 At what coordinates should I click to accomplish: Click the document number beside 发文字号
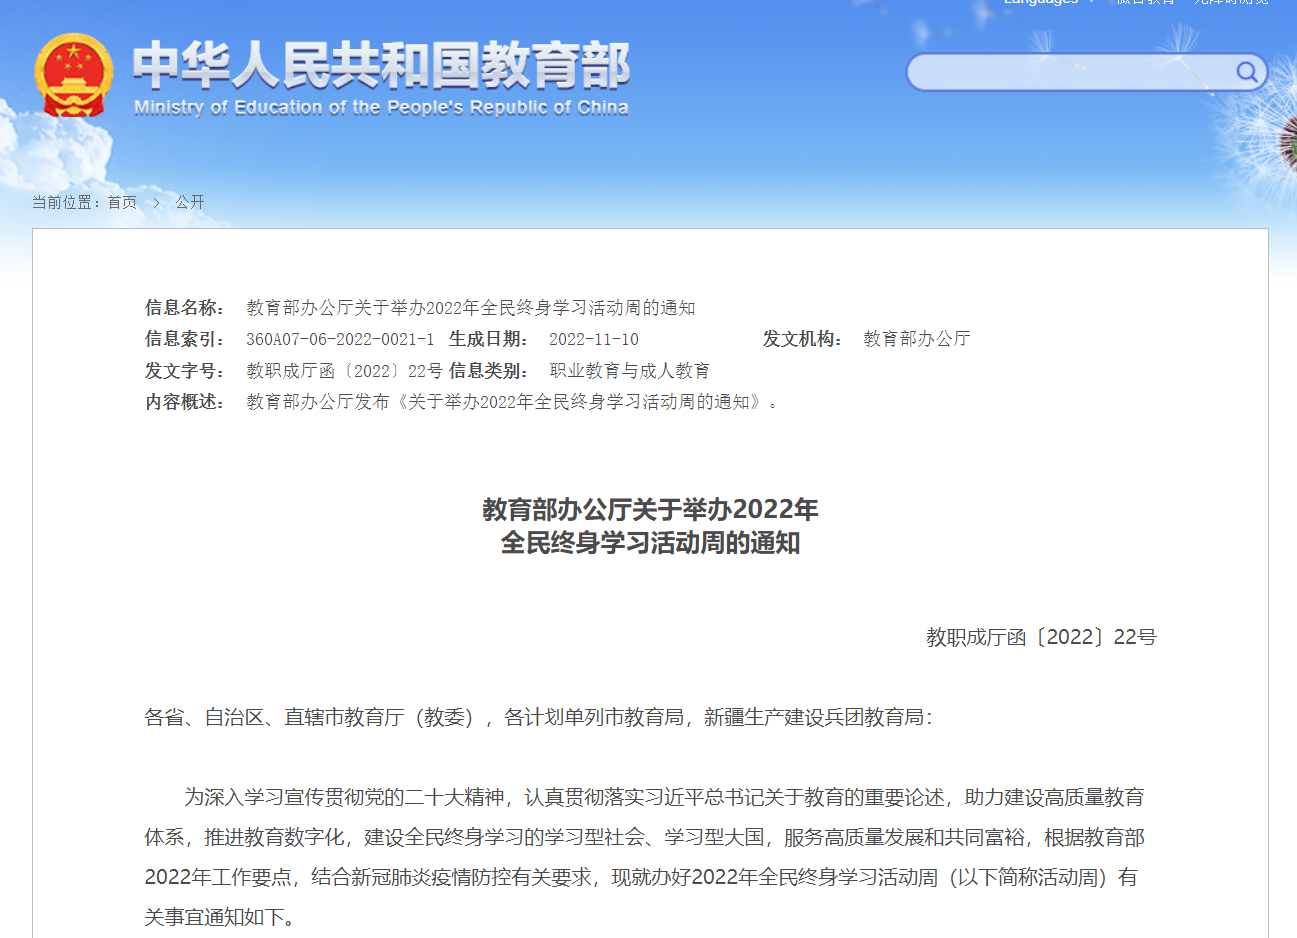[344, 371]
